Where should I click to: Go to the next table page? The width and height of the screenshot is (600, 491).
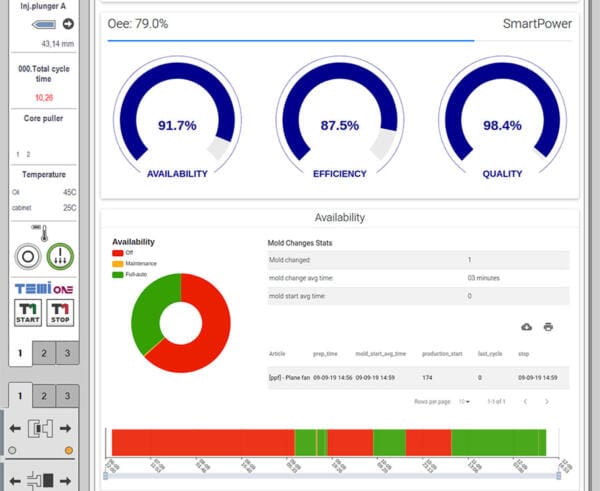546,401
